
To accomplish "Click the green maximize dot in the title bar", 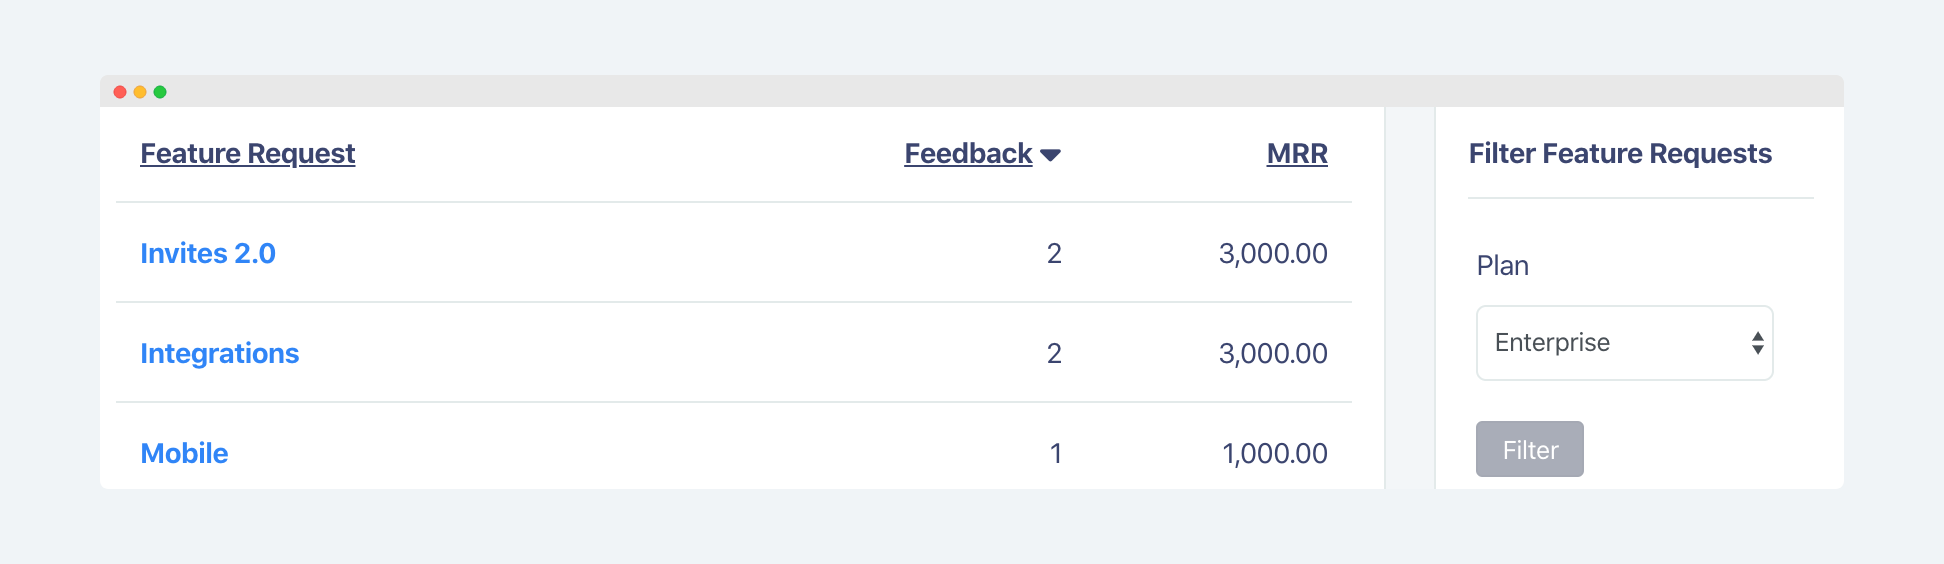I will coord(160,92).
